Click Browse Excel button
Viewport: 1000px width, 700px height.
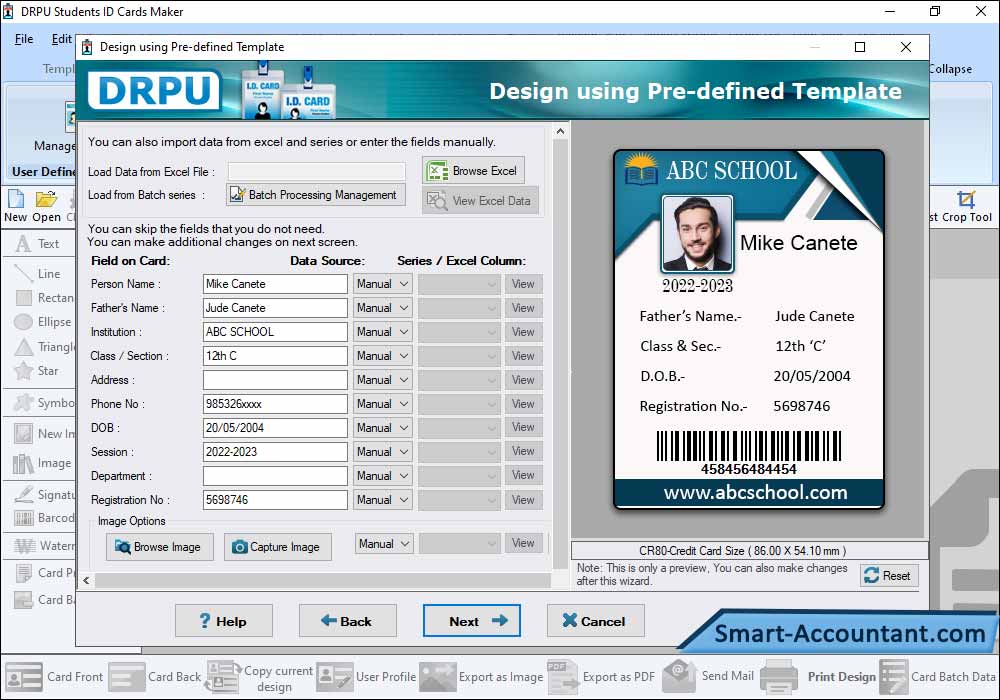(473, 171)
